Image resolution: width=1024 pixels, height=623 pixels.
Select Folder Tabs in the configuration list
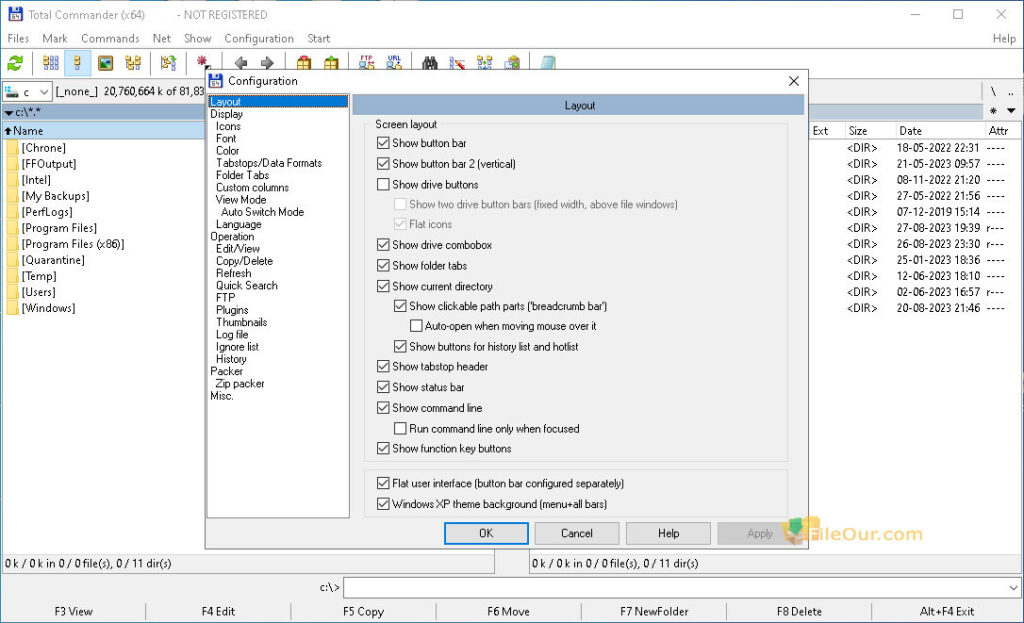(x=241, y=175)
